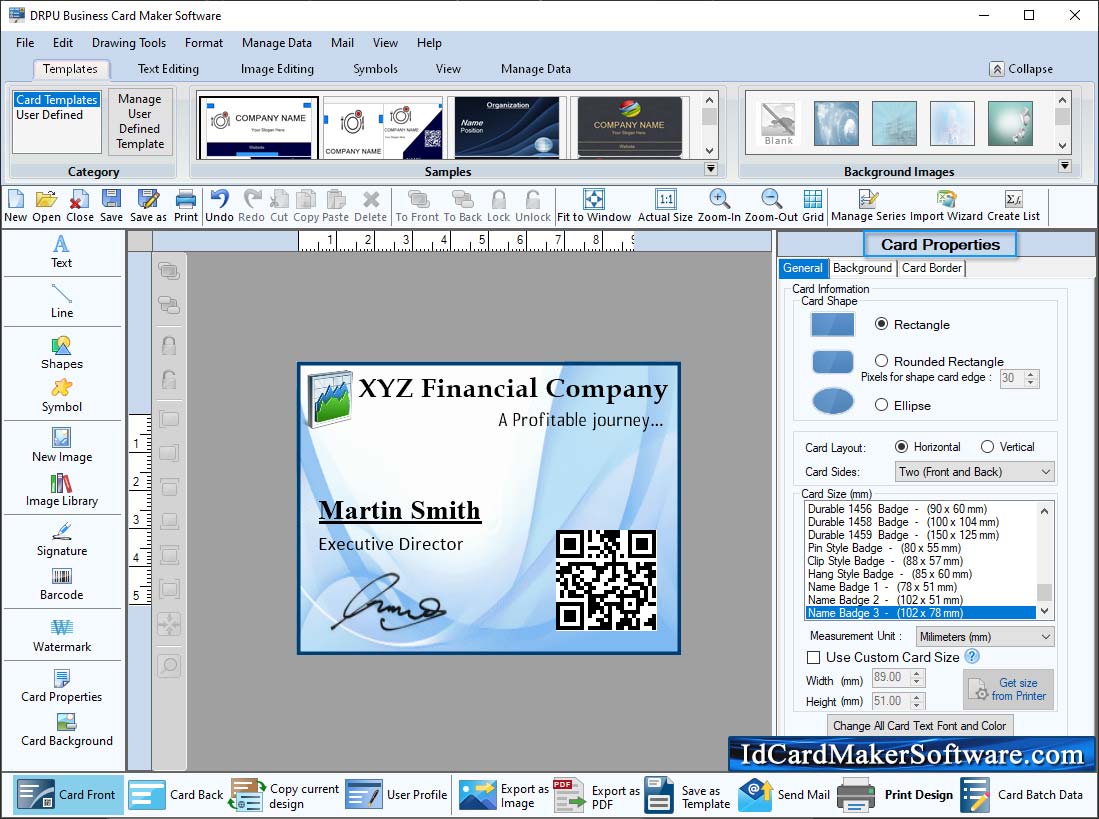The image size is (1099, 819).
Task: Close the current document via toolbar
Action: point(80,206)
